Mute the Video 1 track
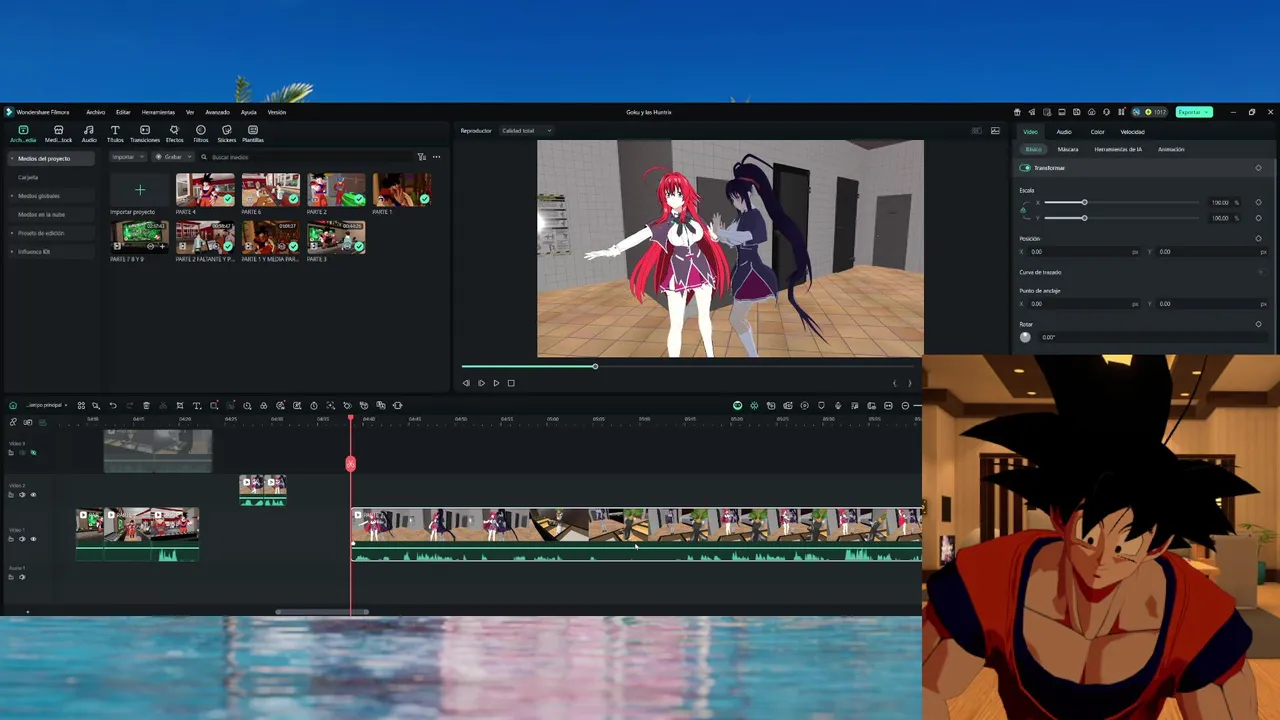Viewport: 1280px width, 720px height. pyautogui.click(x=22, y=539)
